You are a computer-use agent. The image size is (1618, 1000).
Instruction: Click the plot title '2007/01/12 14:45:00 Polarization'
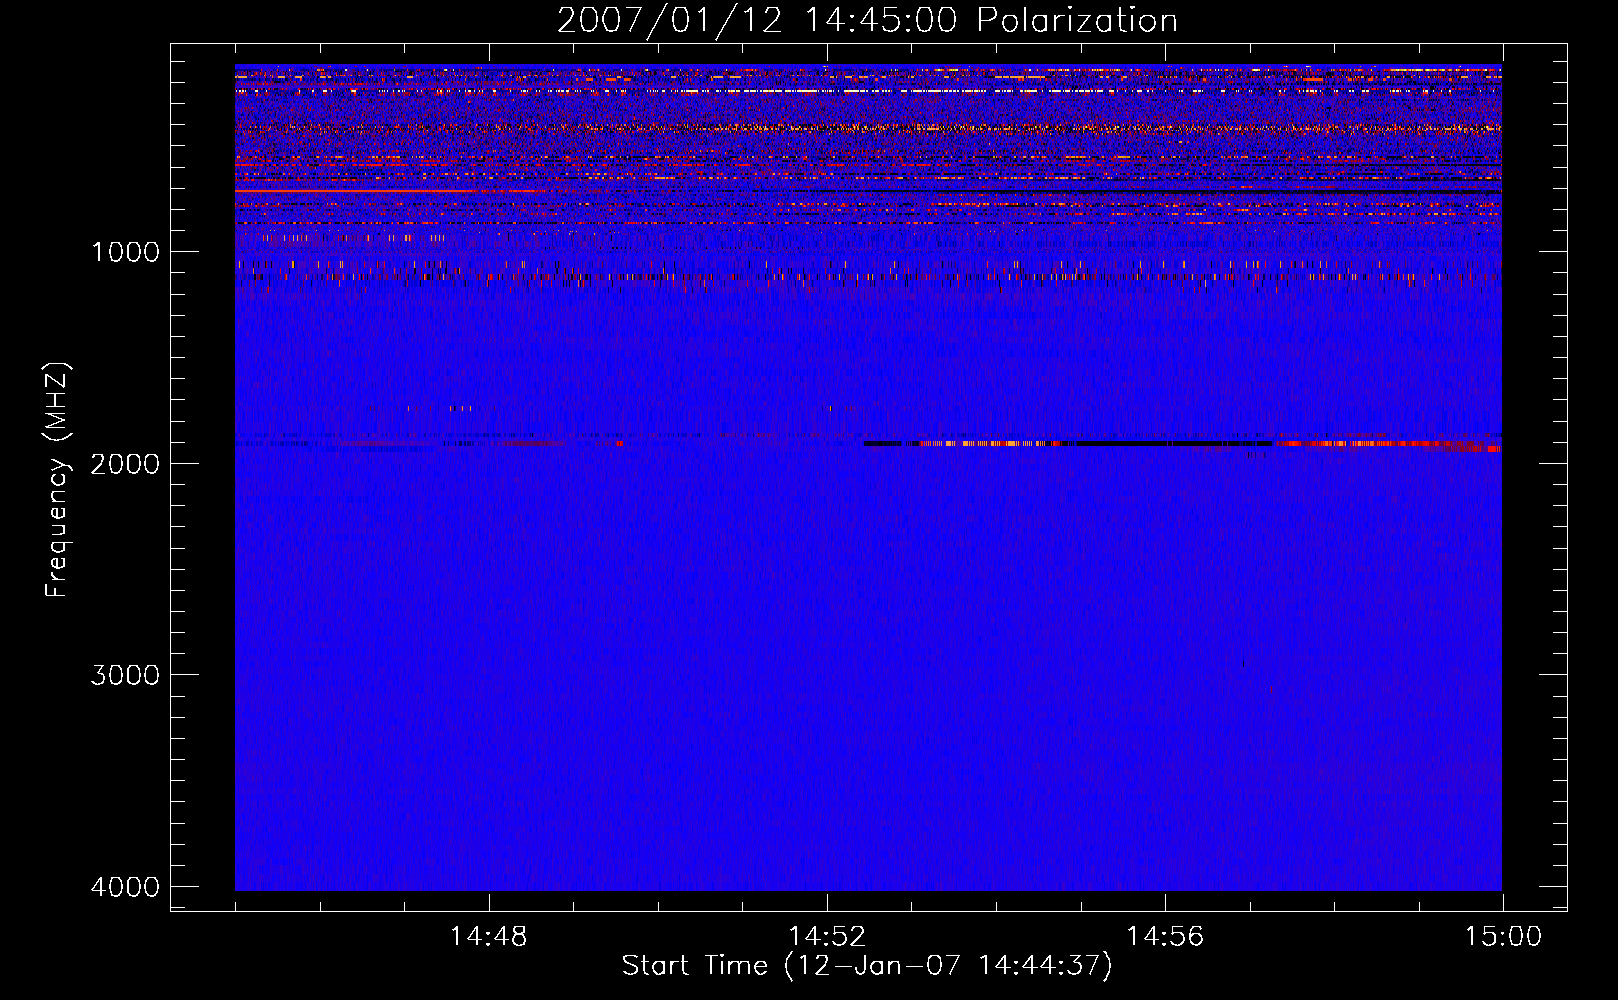point(867,21)
